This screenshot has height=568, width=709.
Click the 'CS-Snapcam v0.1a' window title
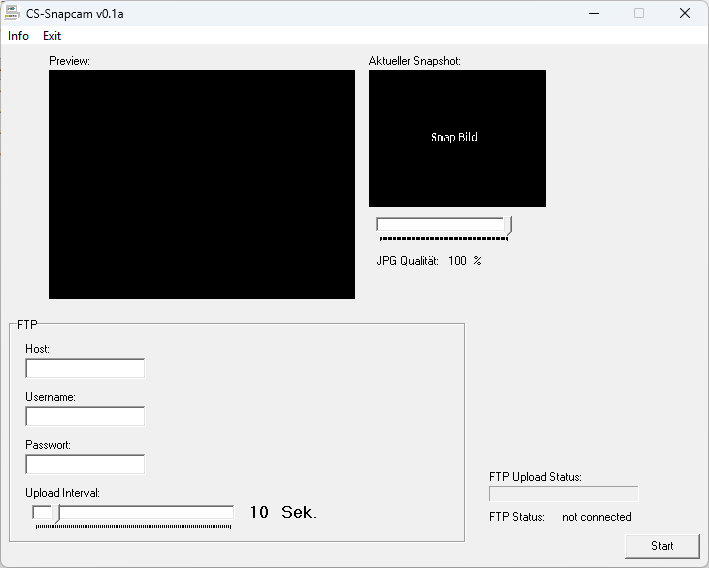[x=75, y=14]
